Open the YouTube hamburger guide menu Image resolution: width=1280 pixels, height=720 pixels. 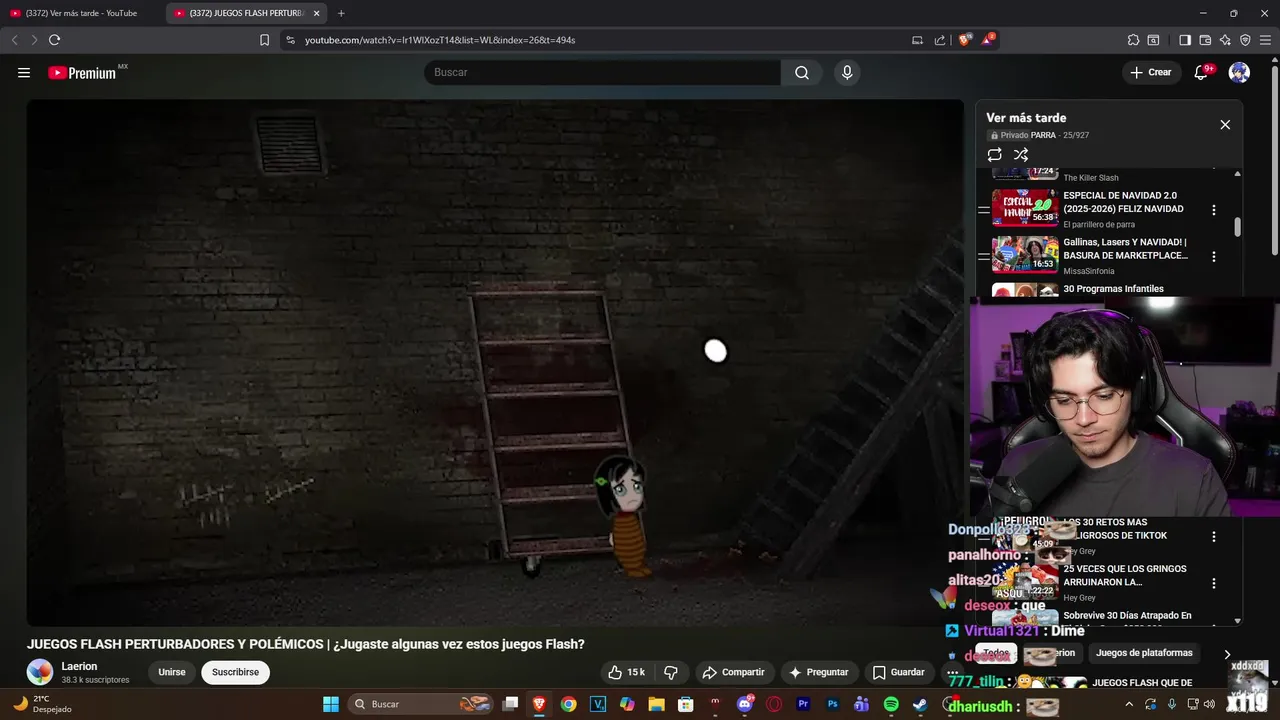click(24, 73)
